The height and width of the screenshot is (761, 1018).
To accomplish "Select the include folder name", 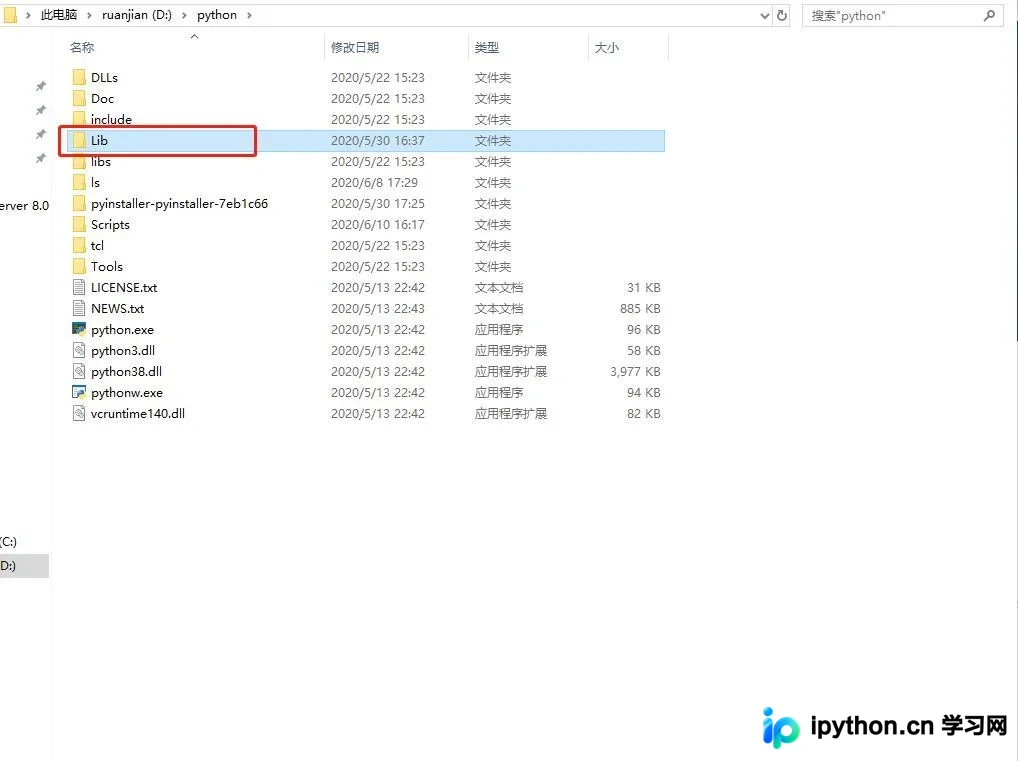I will [111, 119].
